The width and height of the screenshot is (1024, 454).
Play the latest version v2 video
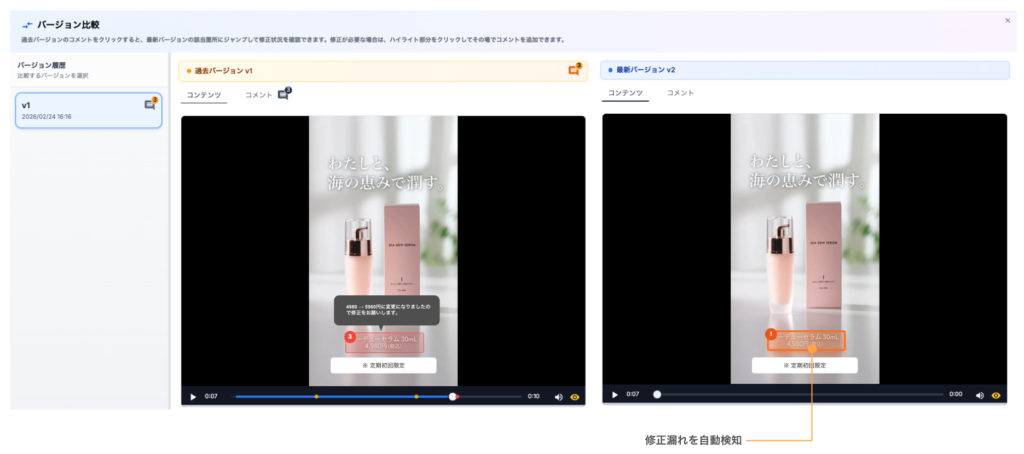click(x=615, y=395)
